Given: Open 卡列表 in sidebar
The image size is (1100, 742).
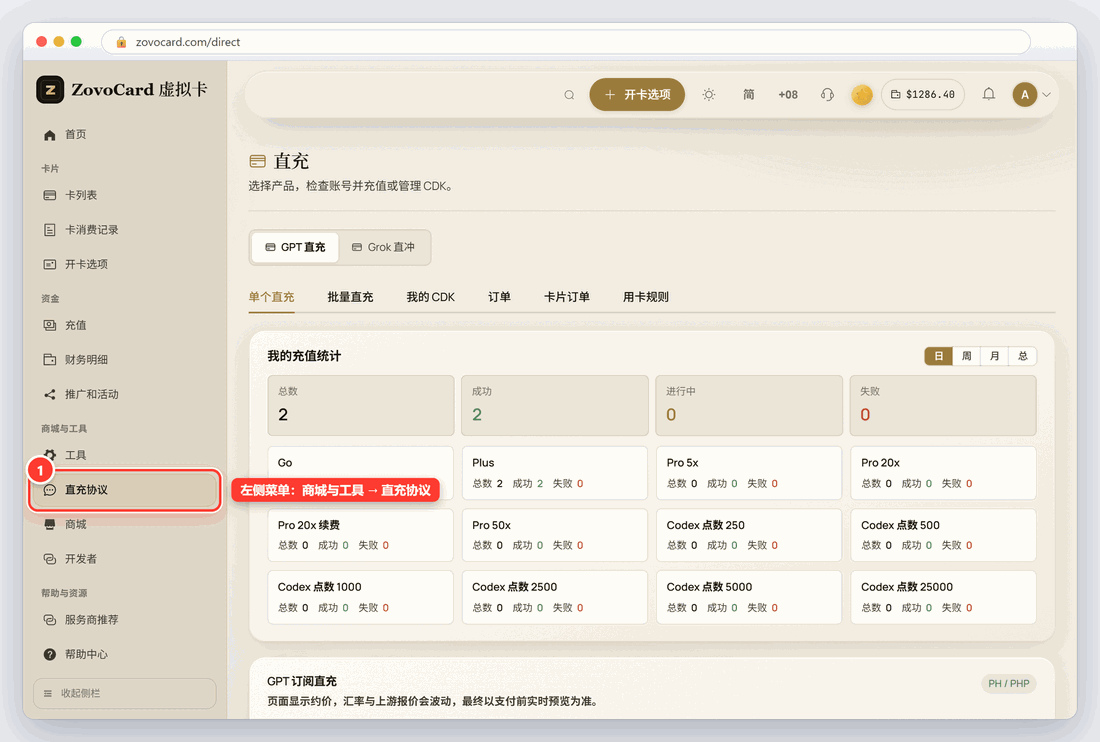Looking at the screenshot, I should [x=123, y=195].
